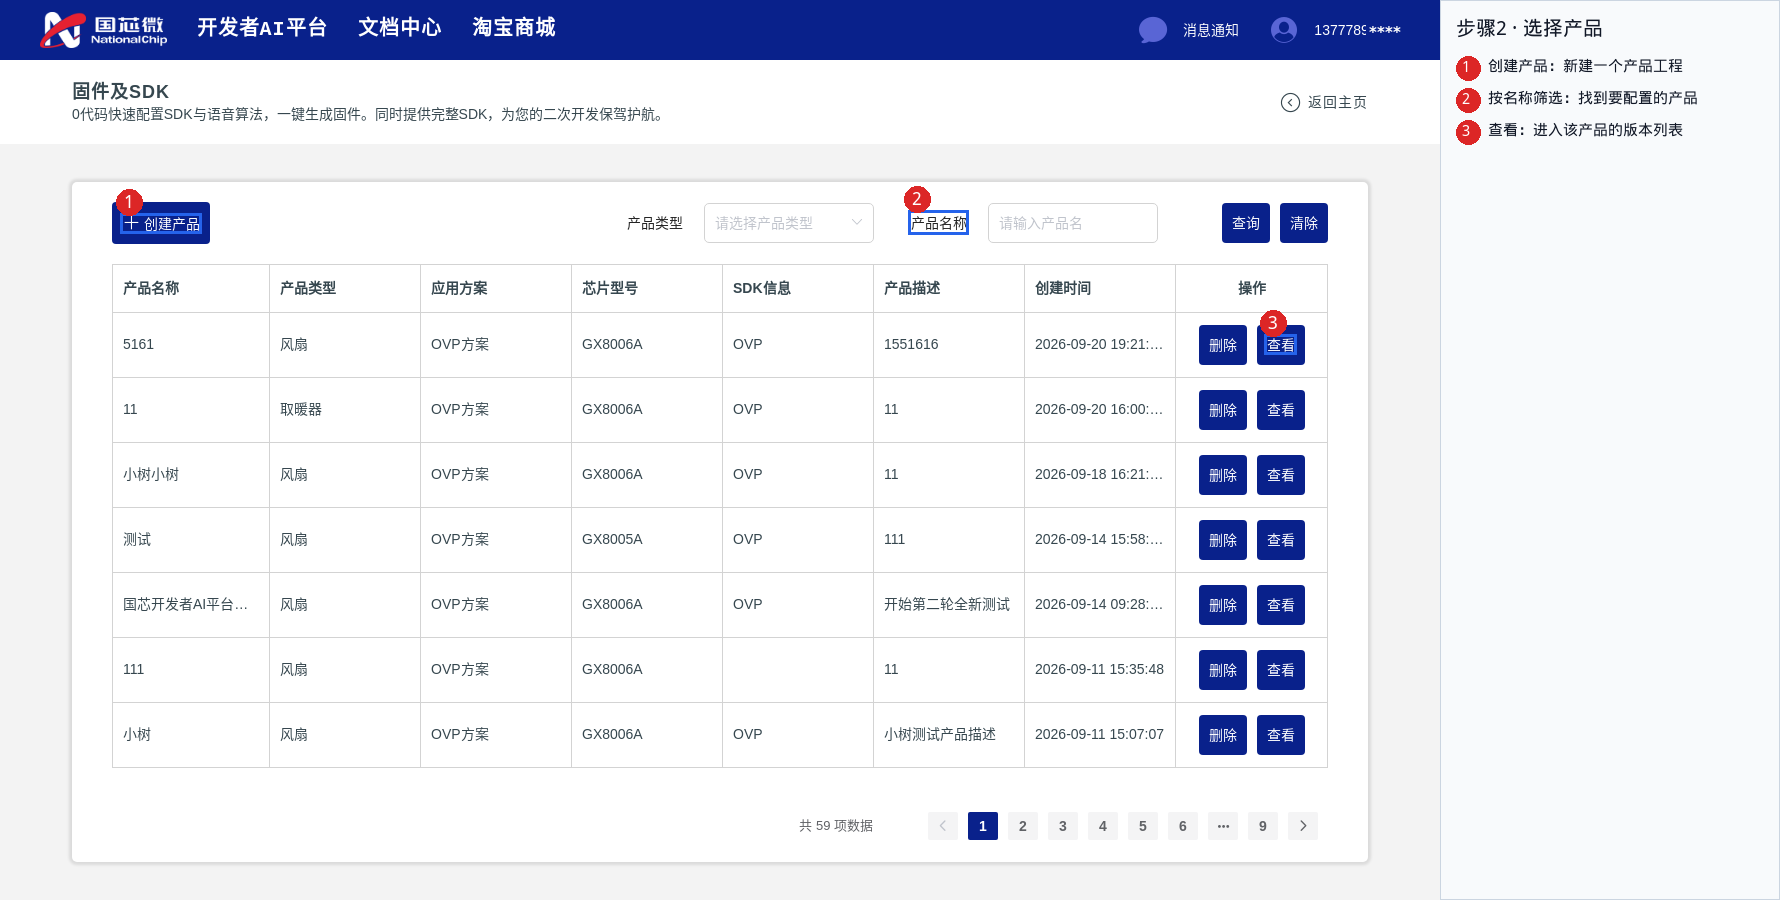Select page 1 in pagination
Viewport: 1780px width, 900px height.
point(983,826)
